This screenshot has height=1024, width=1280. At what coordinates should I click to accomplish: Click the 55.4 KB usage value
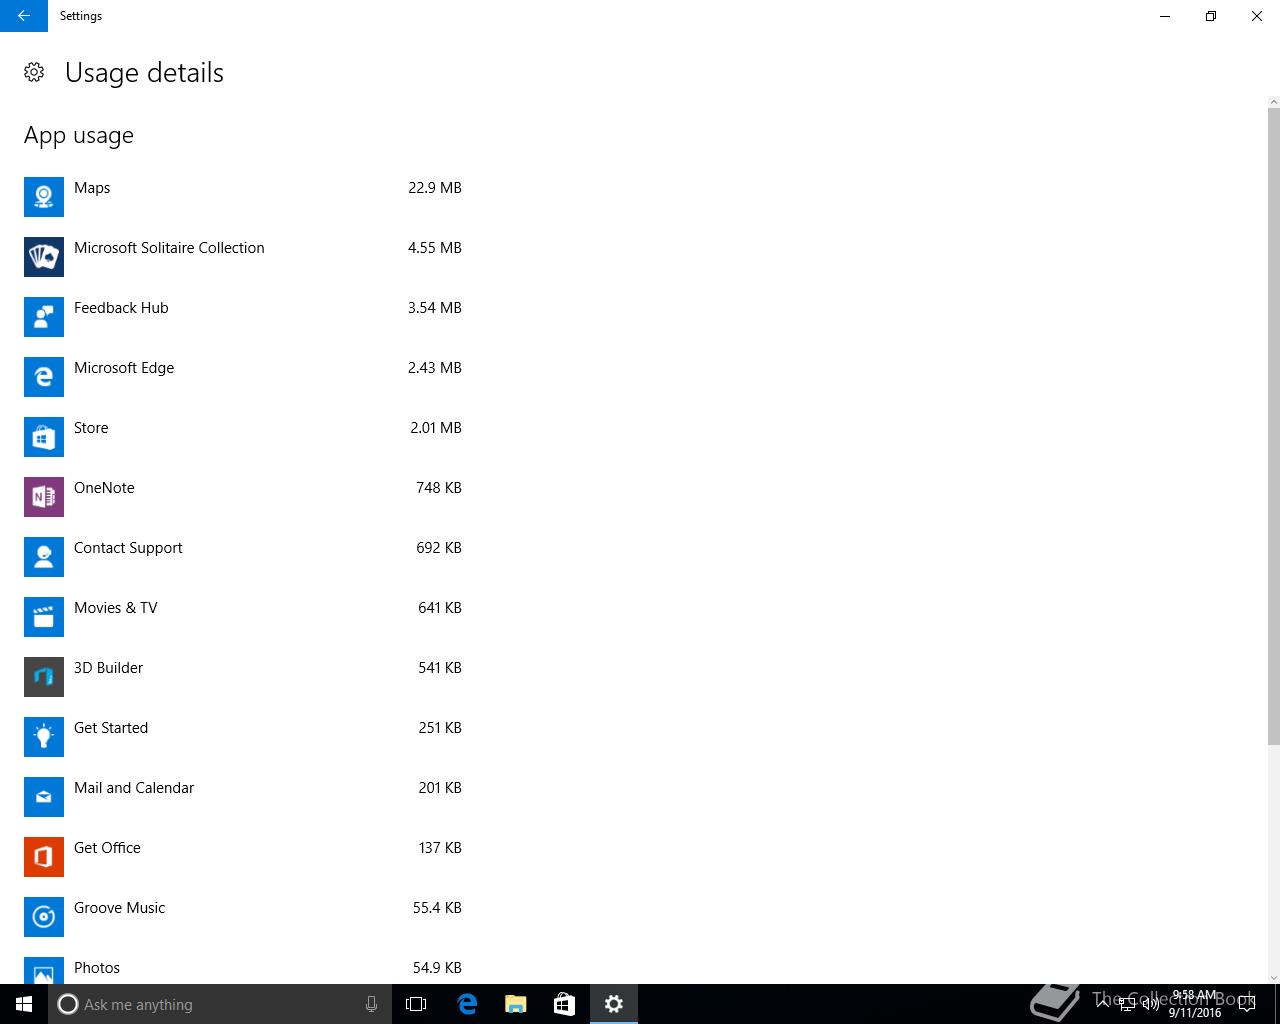coord(437,908)
